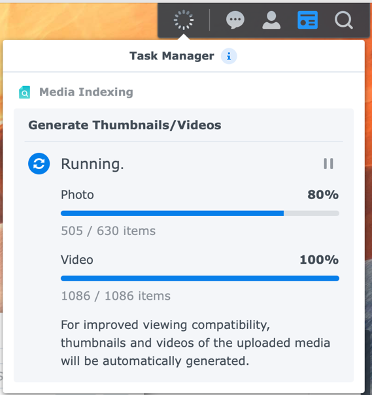Click the Photo progress bar

tap(200, 213)
